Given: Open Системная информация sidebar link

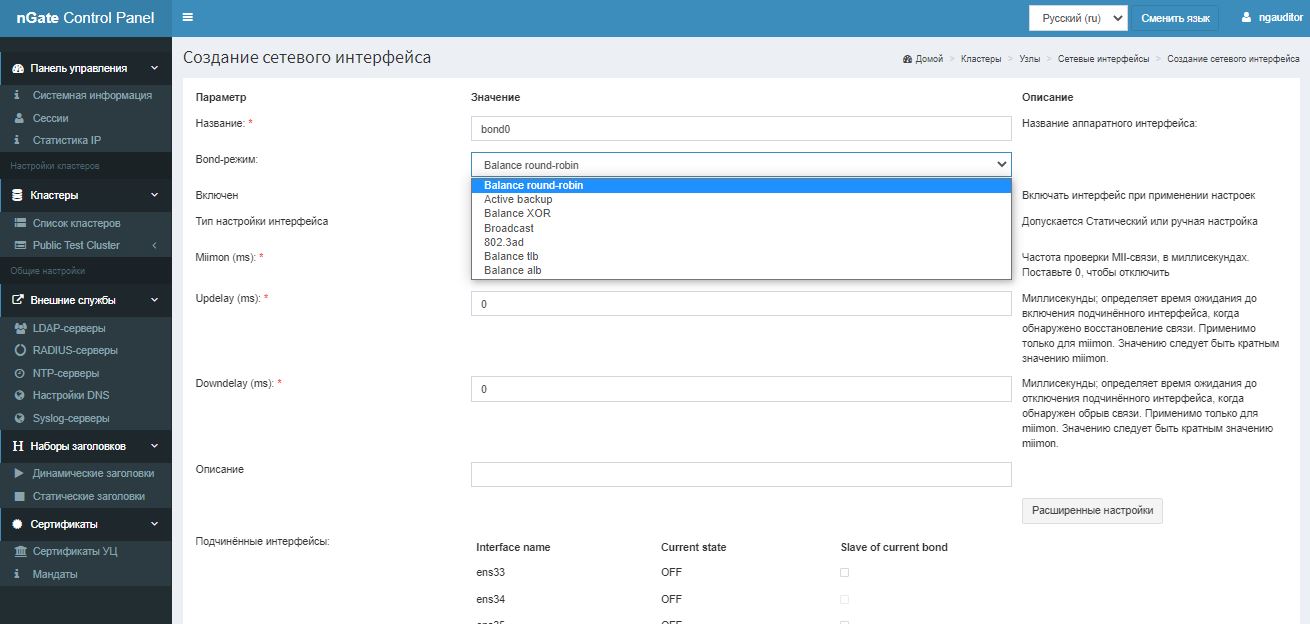Looking at the screenshot, I should 92,95.
